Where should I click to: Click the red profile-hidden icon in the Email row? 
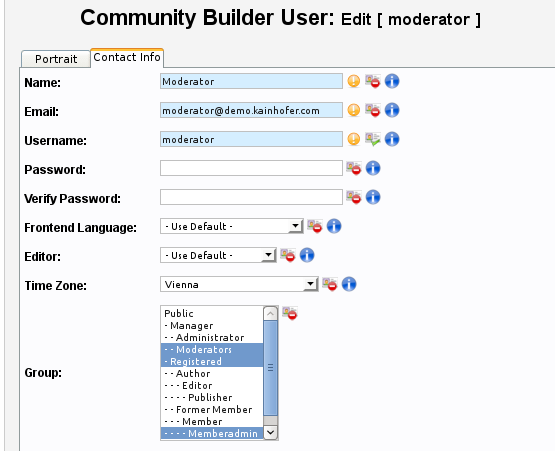point(373,110)
